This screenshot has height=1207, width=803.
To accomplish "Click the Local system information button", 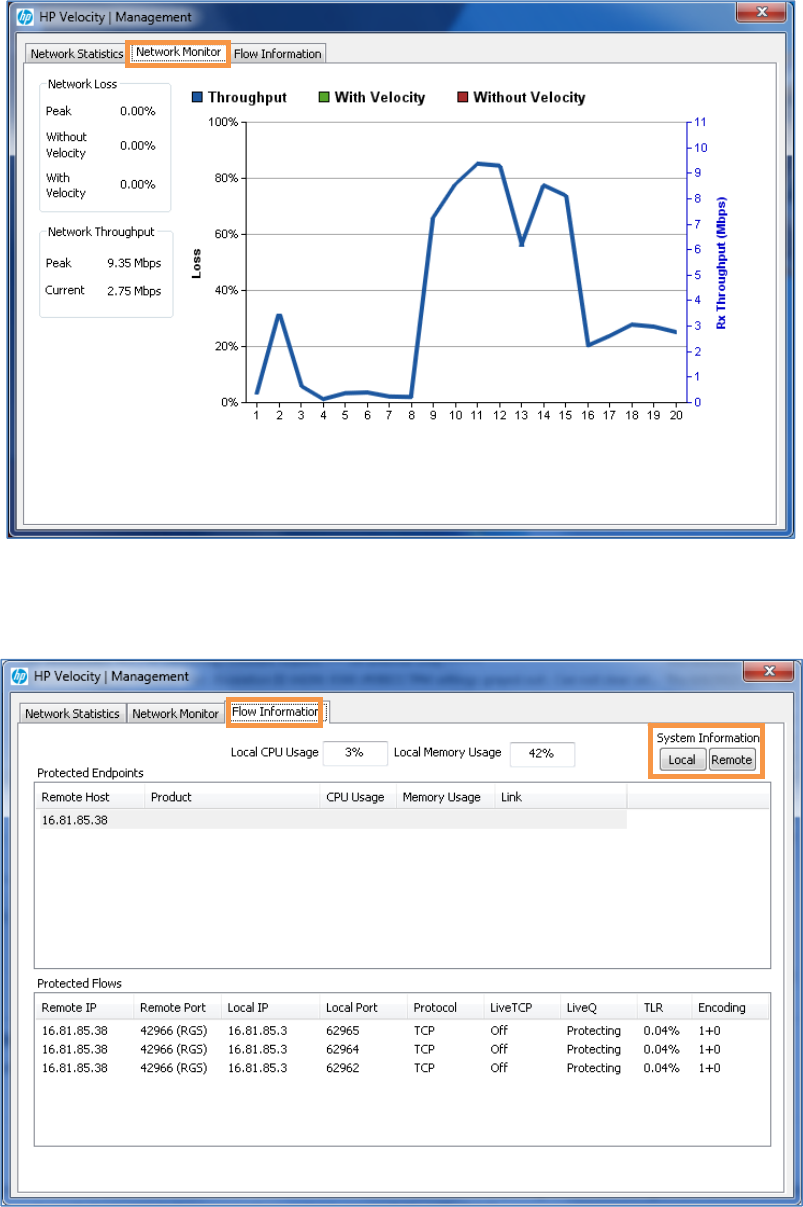I will point(682,760).
